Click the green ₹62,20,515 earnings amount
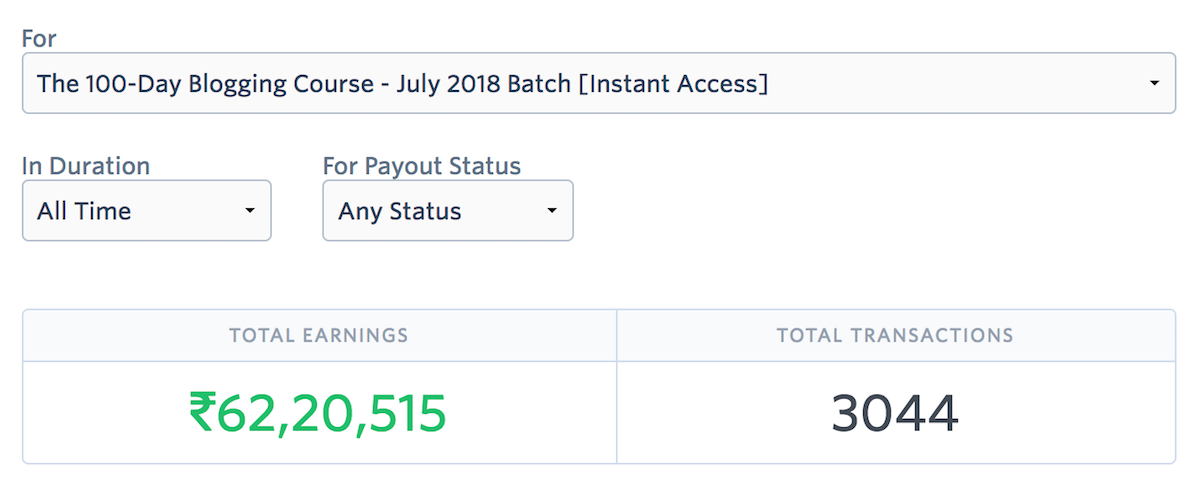Screen dimensions: 1200x493 [x=318, y=413]
